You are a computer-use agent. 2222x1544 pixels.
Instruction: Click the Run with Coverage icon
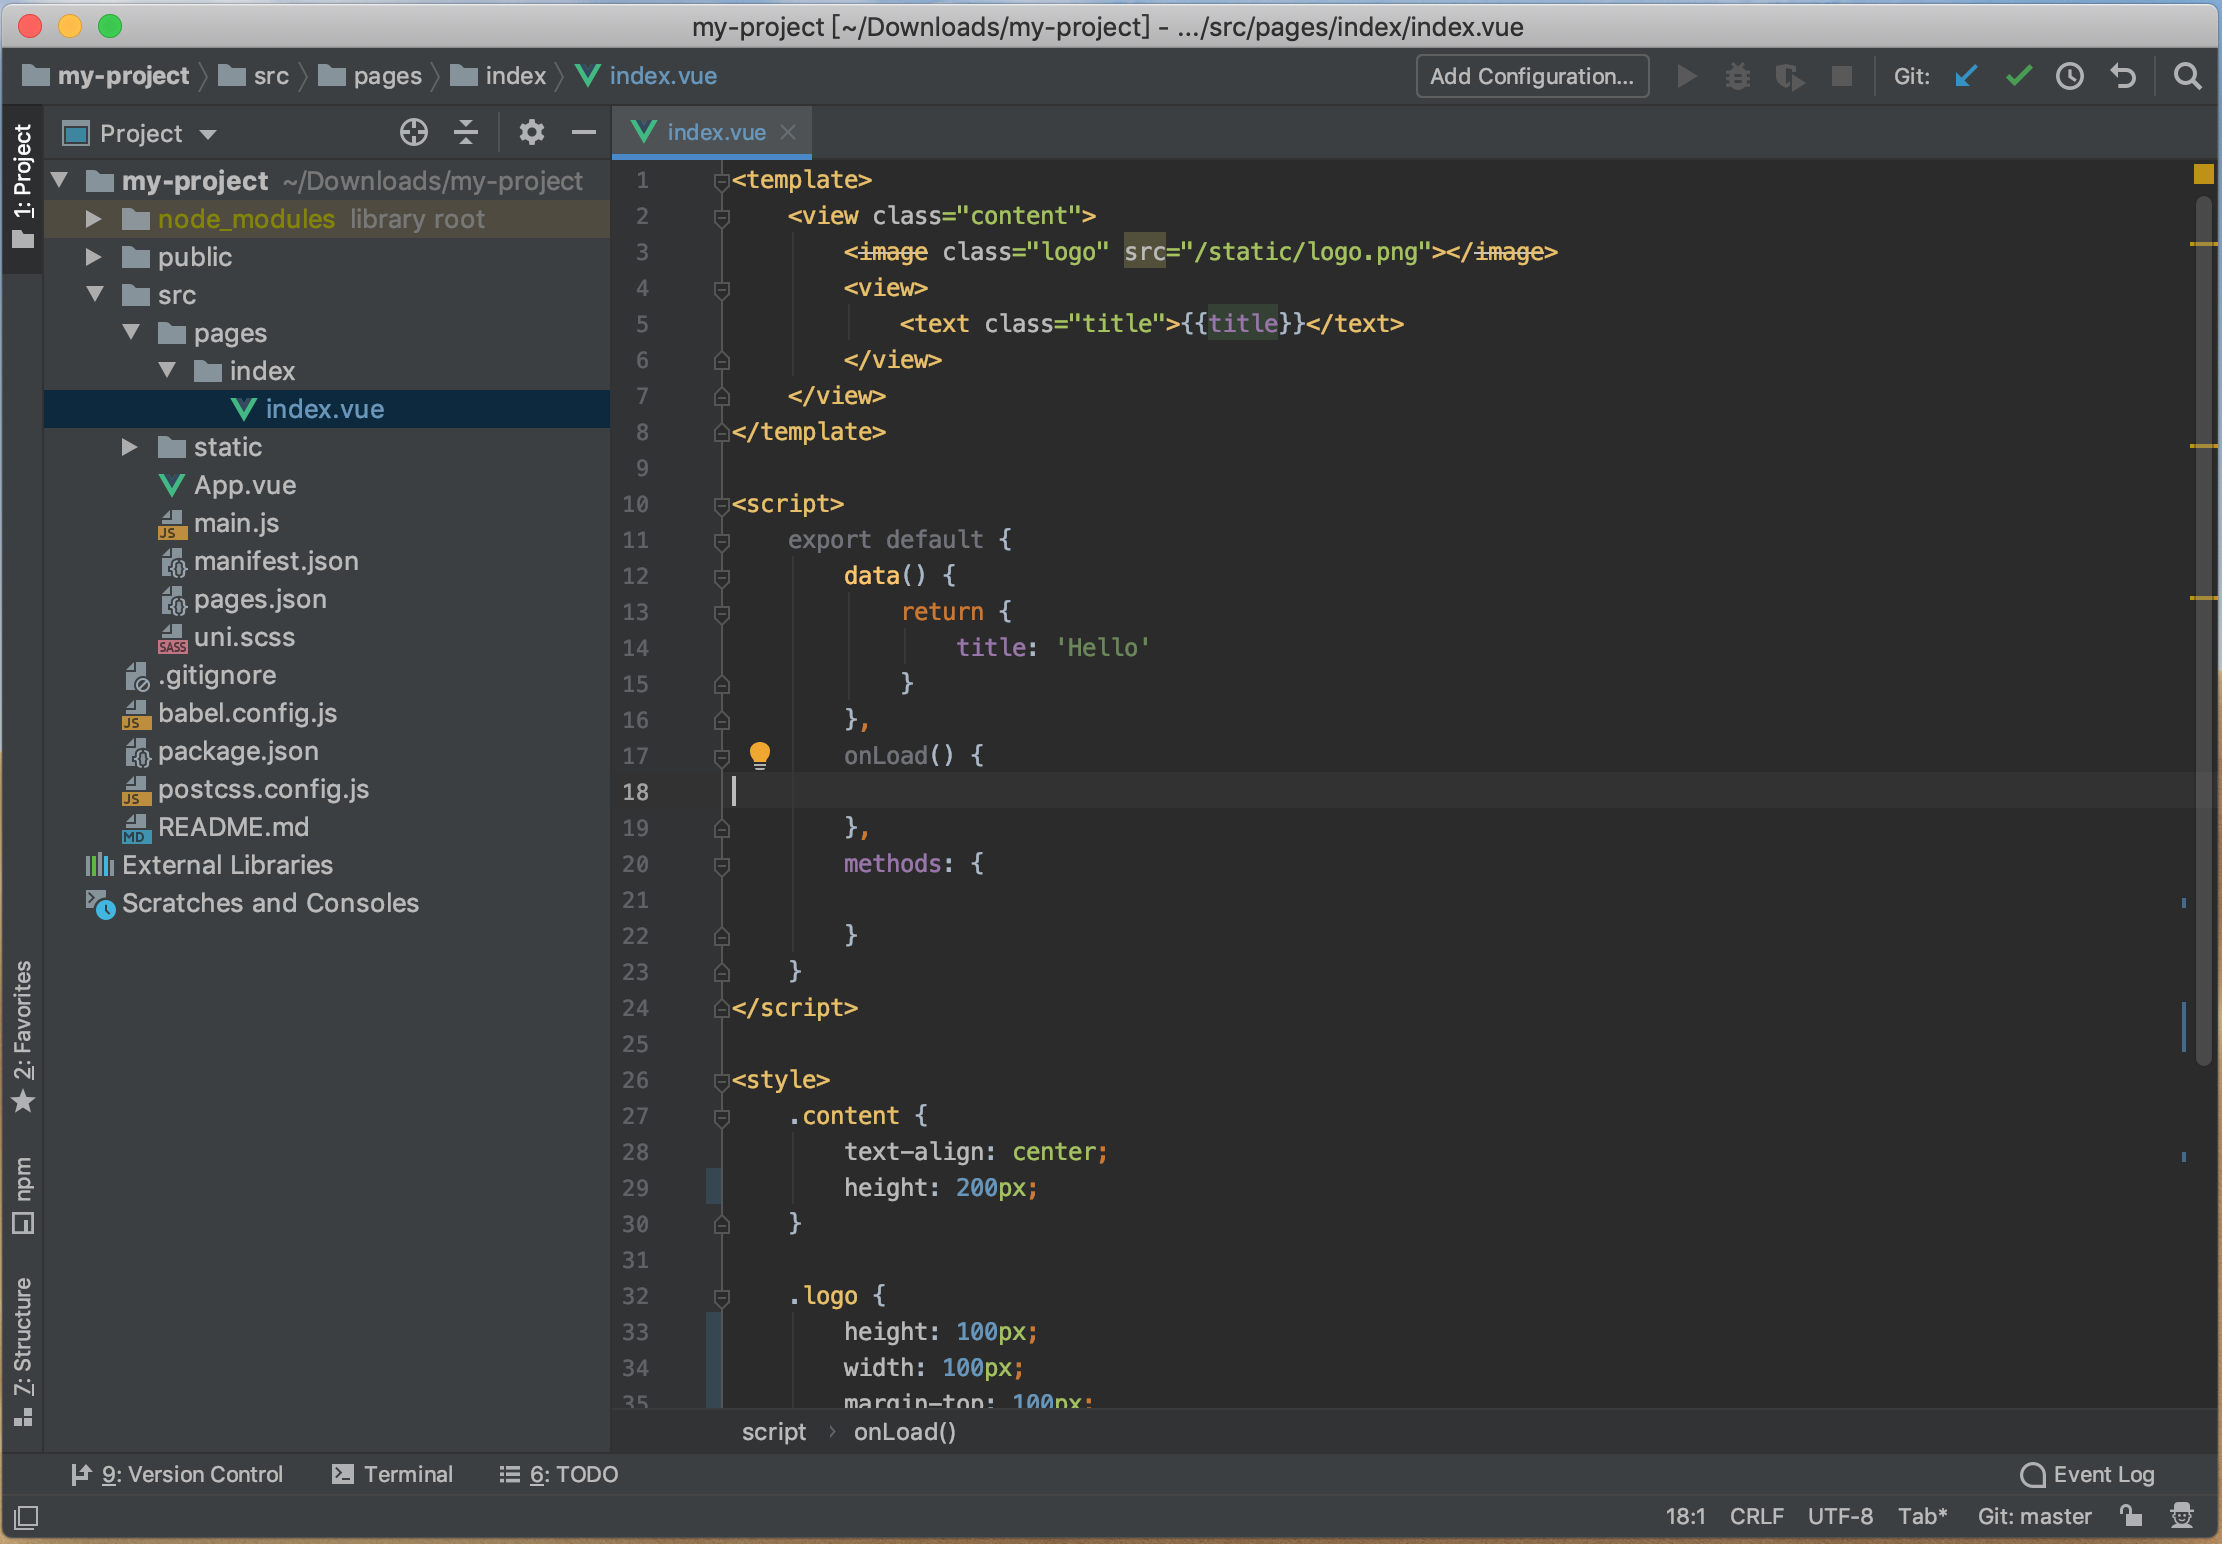(1789, 76)
